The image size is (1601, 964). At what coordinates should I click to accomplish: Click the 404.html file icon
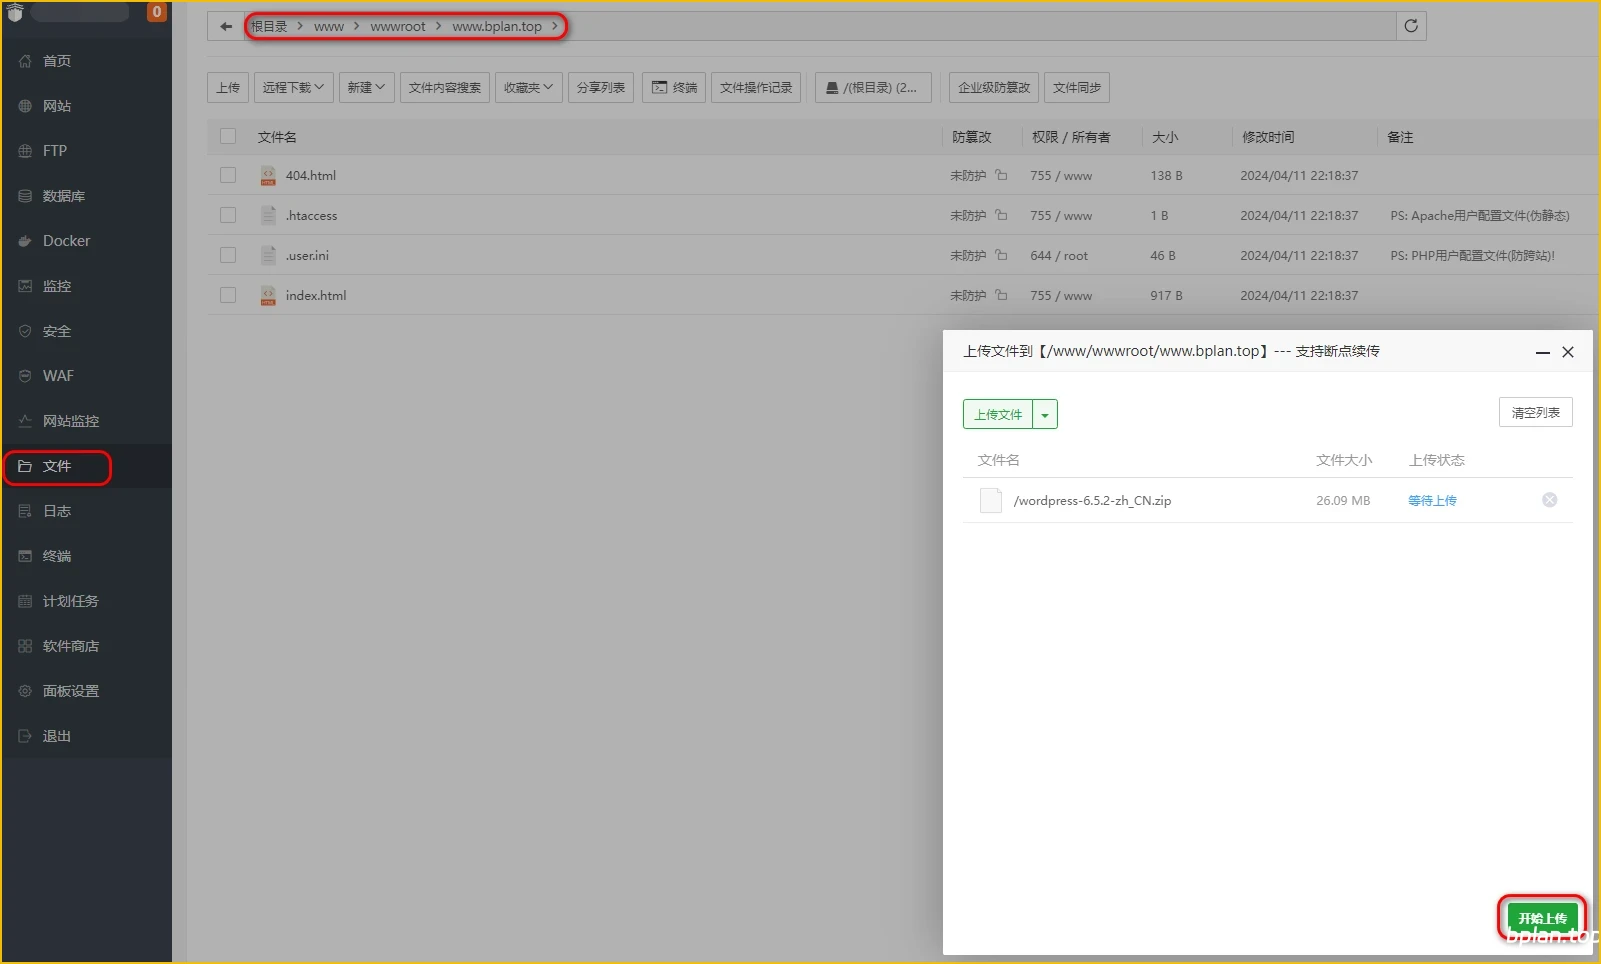(x=268, y=175)
